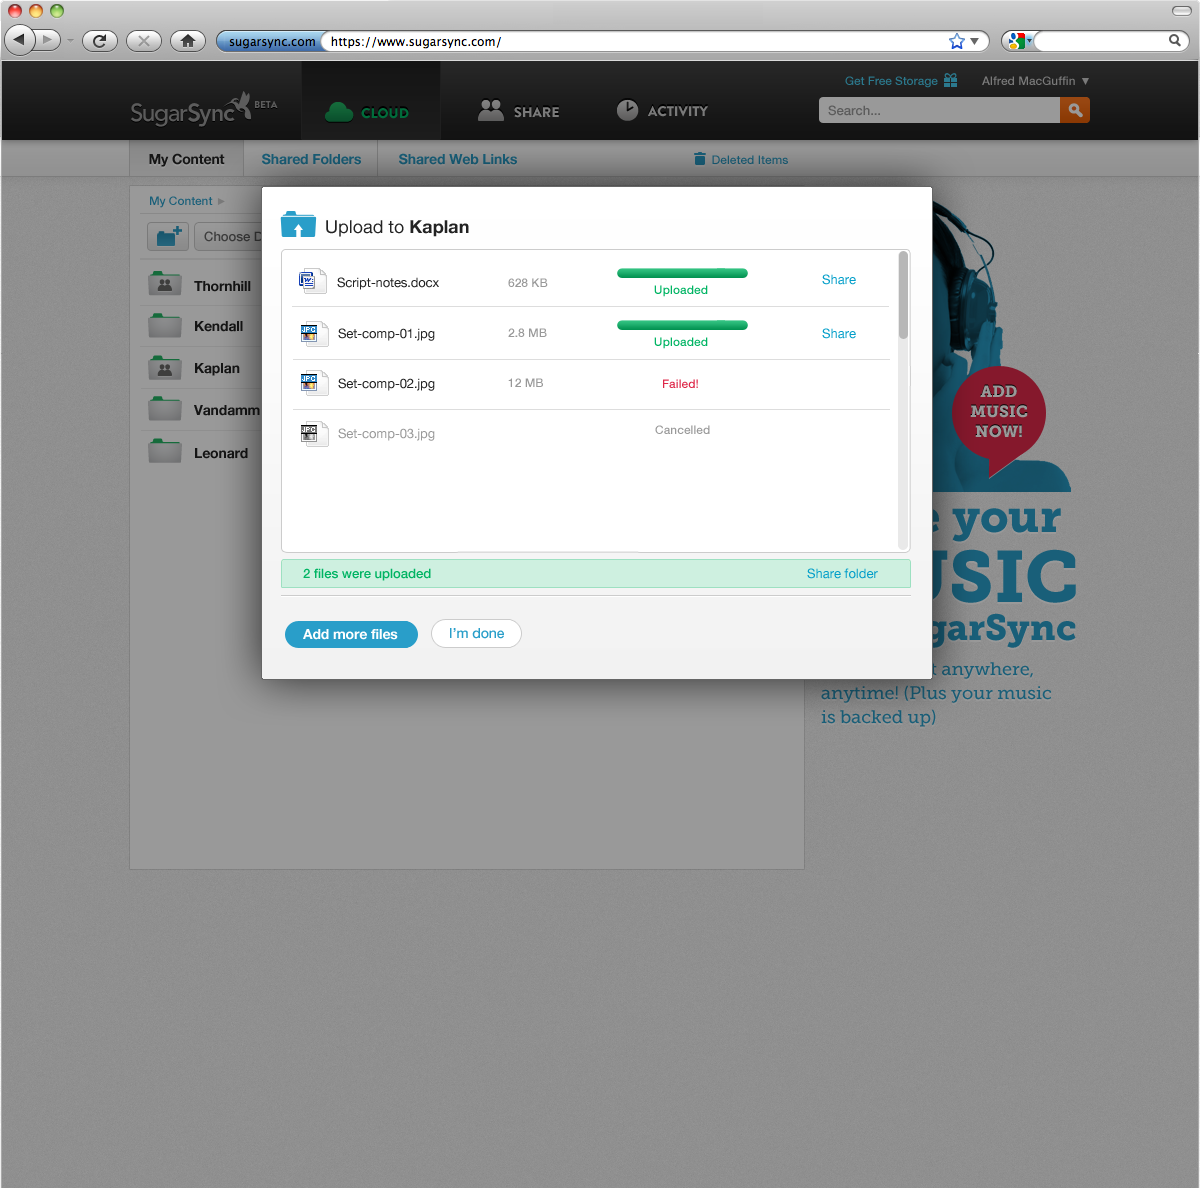
Task: Click the new folder plus icon button
Action: [x=168, y=237]
